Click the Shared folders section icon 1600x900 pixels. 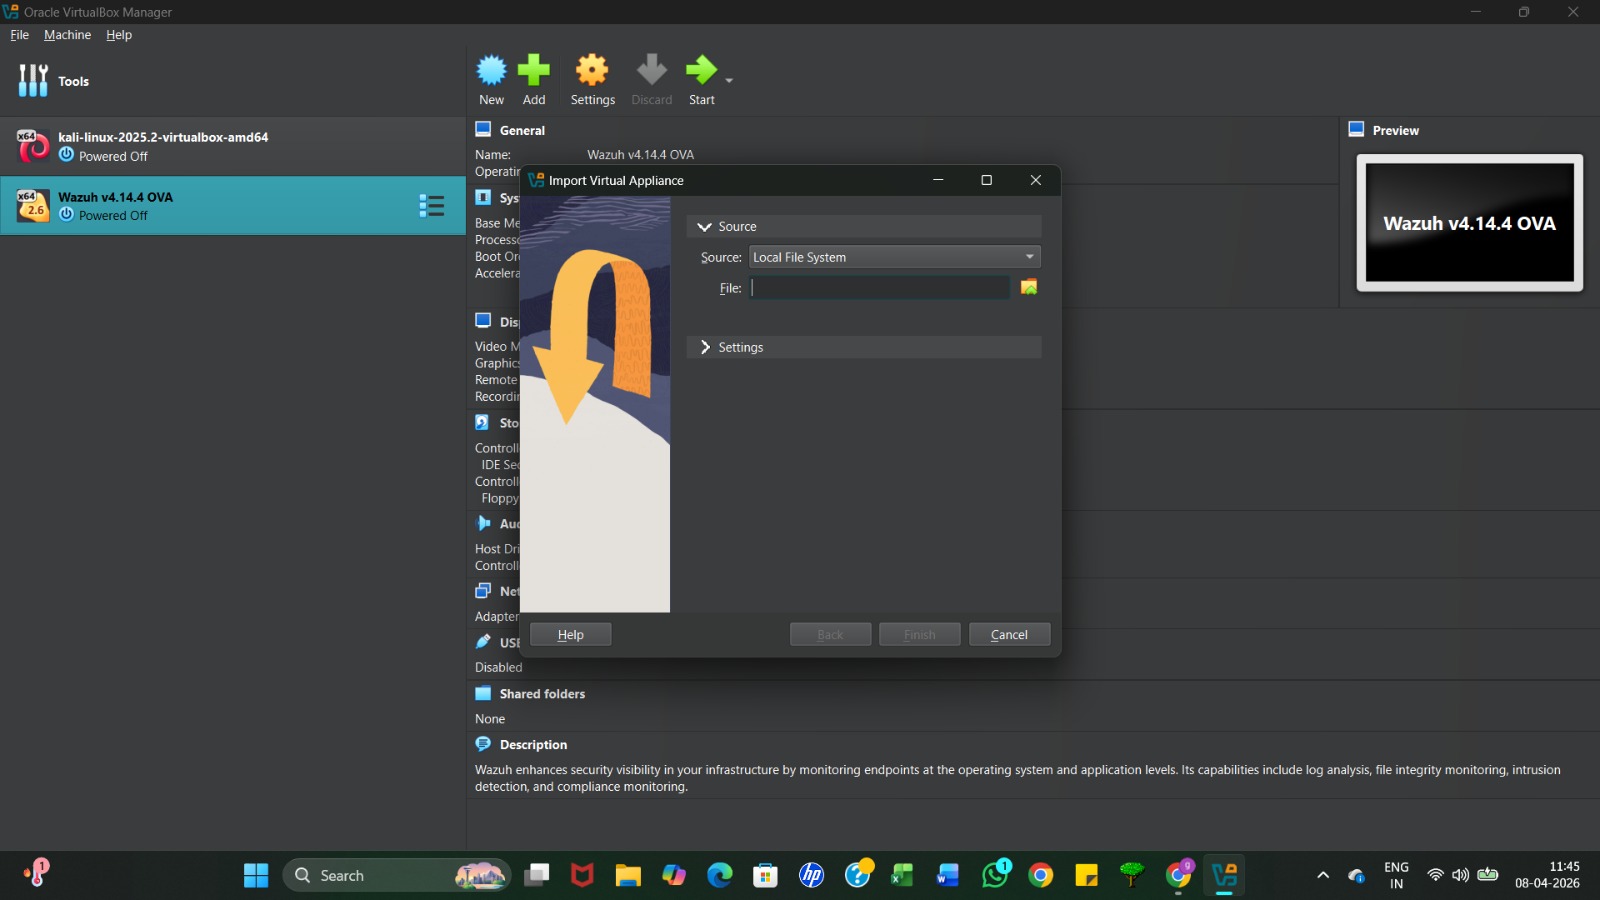click(x=483, y=693)
